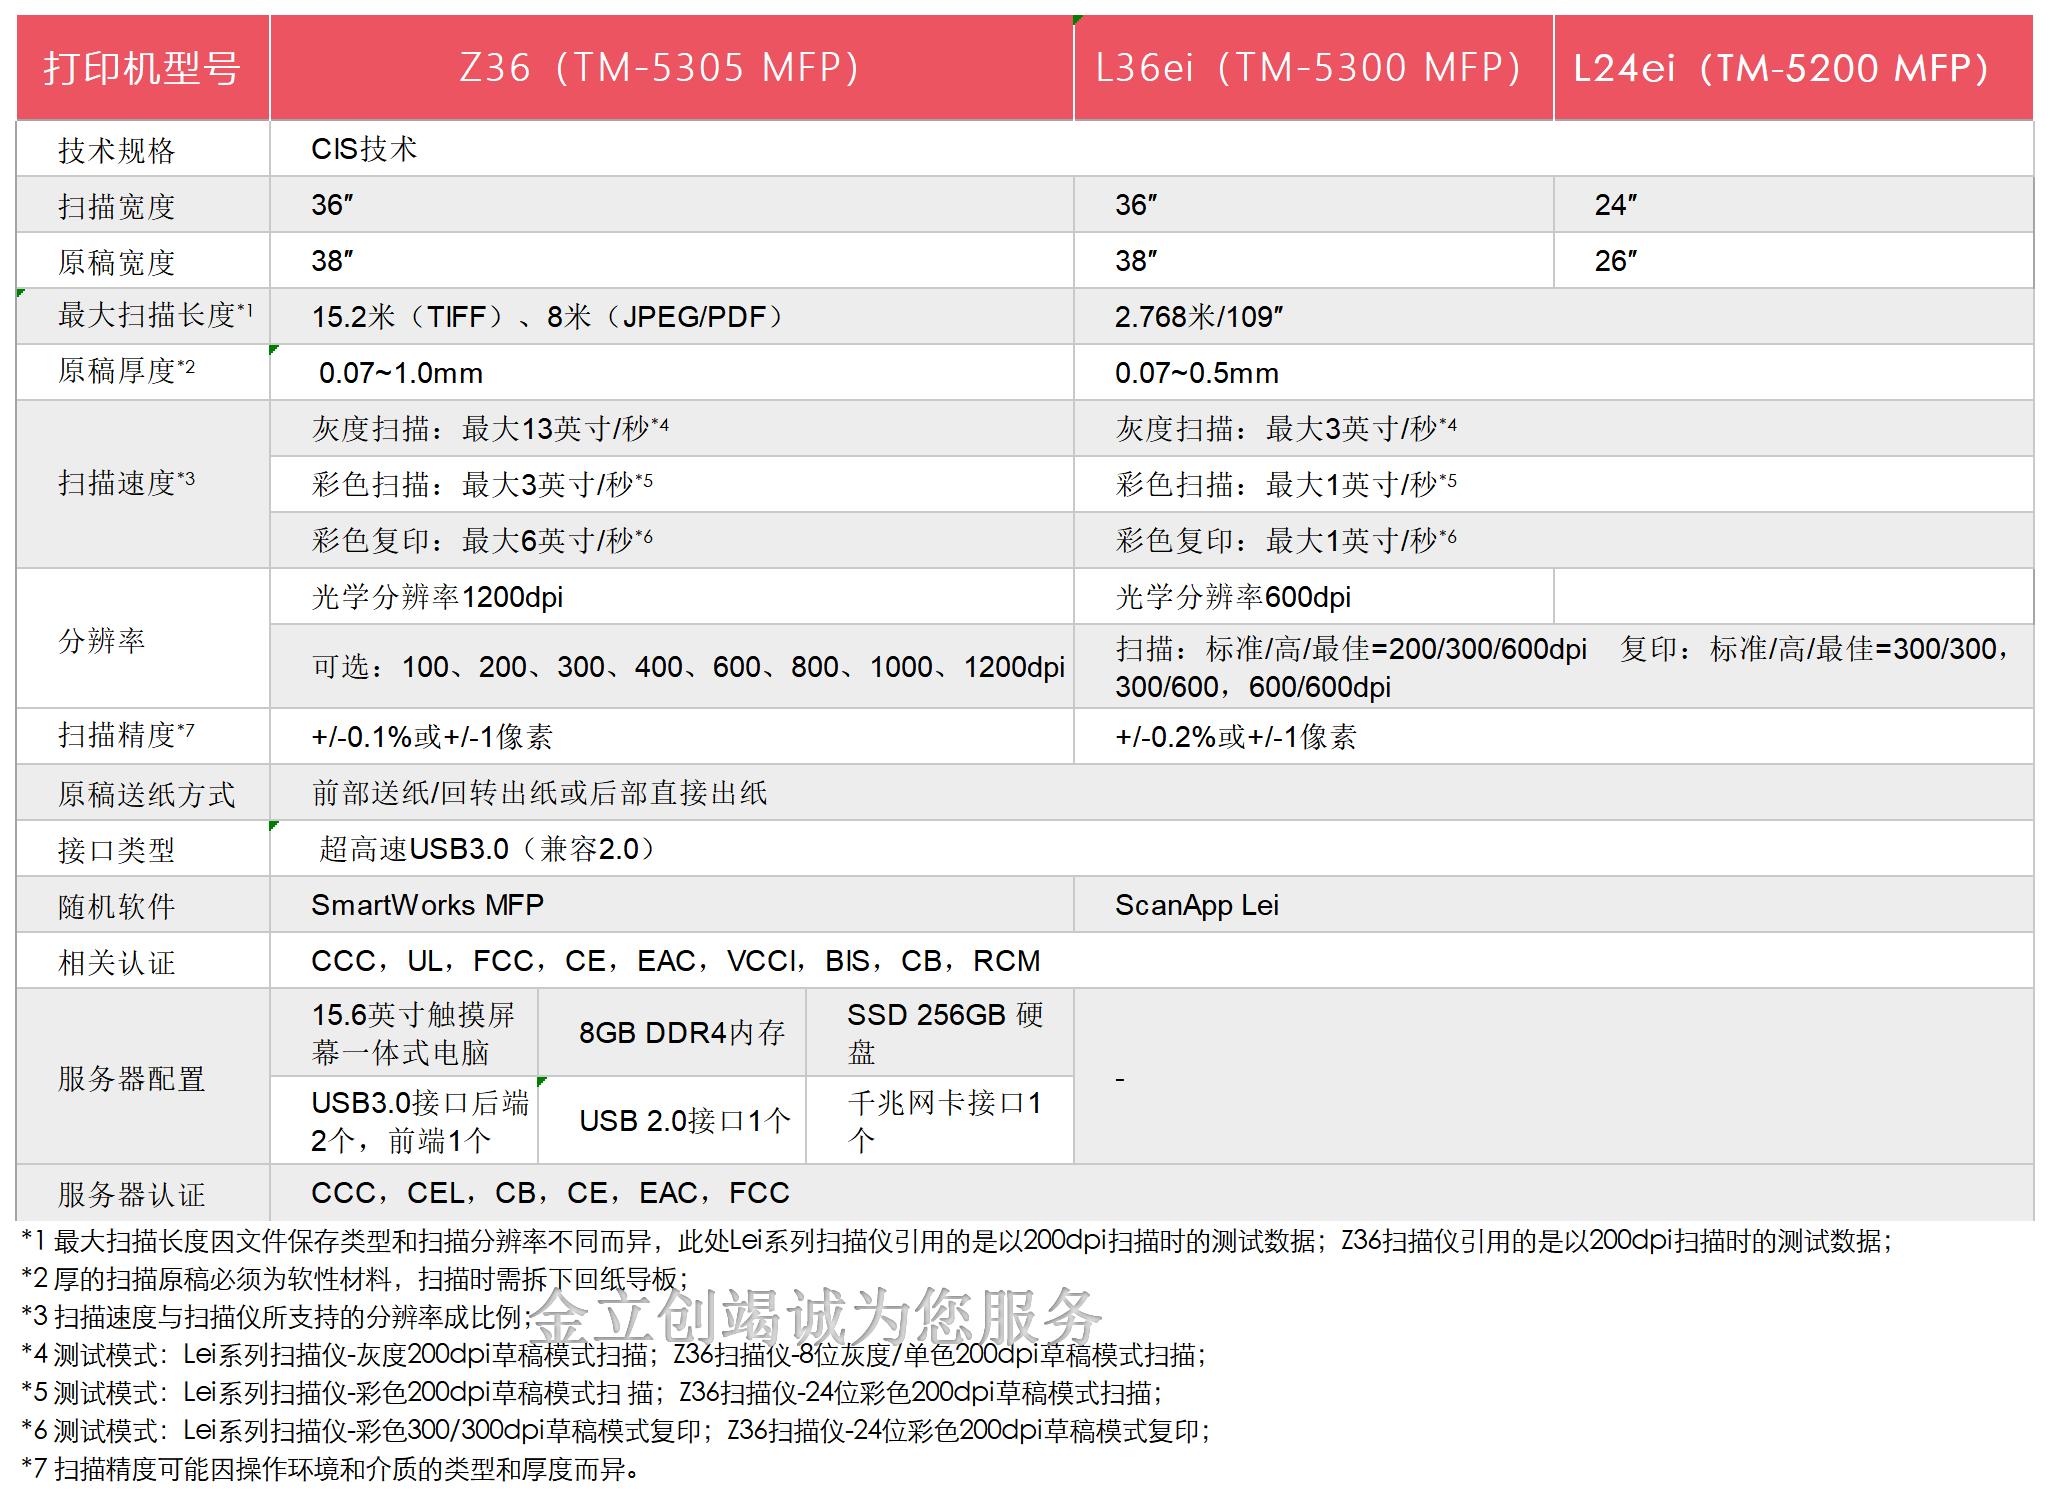Click the SSD 256GB 硬盘 cell
Screen dimensions: 2050x1497
click(x=940, y=1033)
